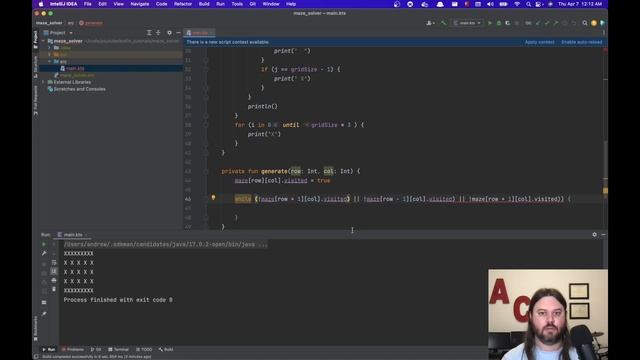Click the Git history clock icon
Image resolution: width=640 pixels, height=360 pixels.
[x=565, y=23]
